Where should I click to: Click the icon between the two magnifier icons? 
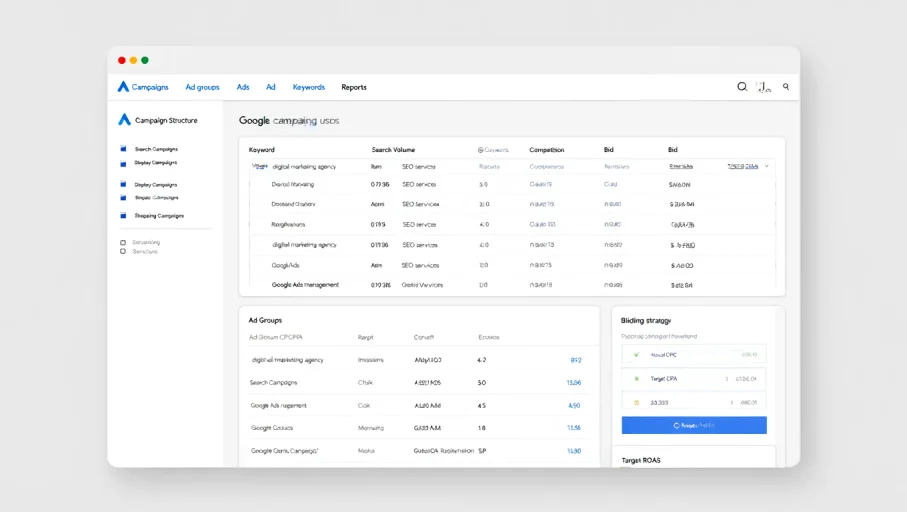pyautogui.click(x=764, y=87)
